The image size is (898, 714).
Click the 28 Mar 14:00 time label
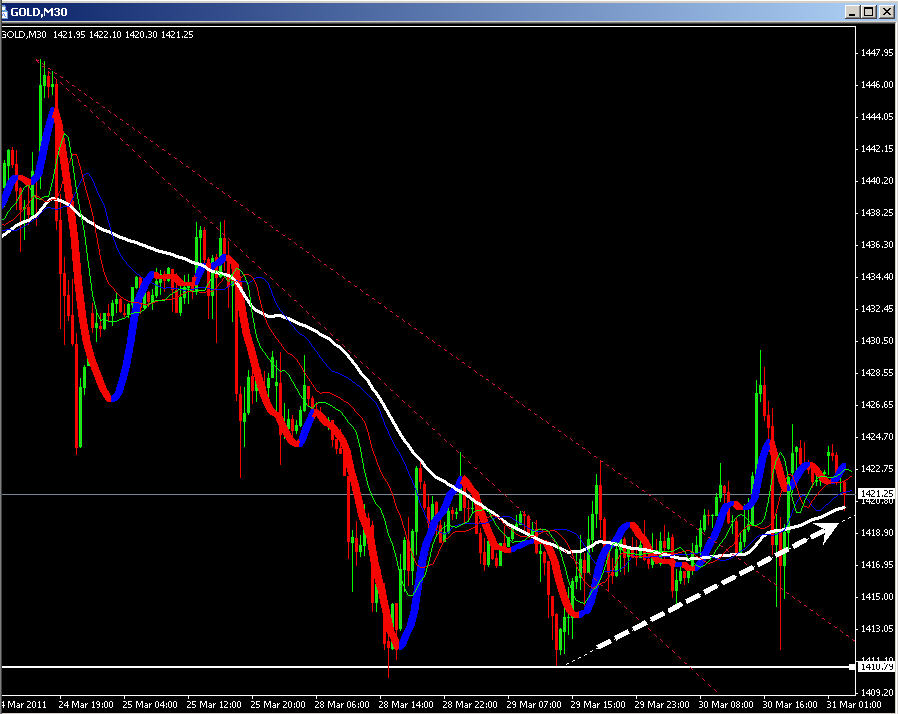tap(406, 705)
